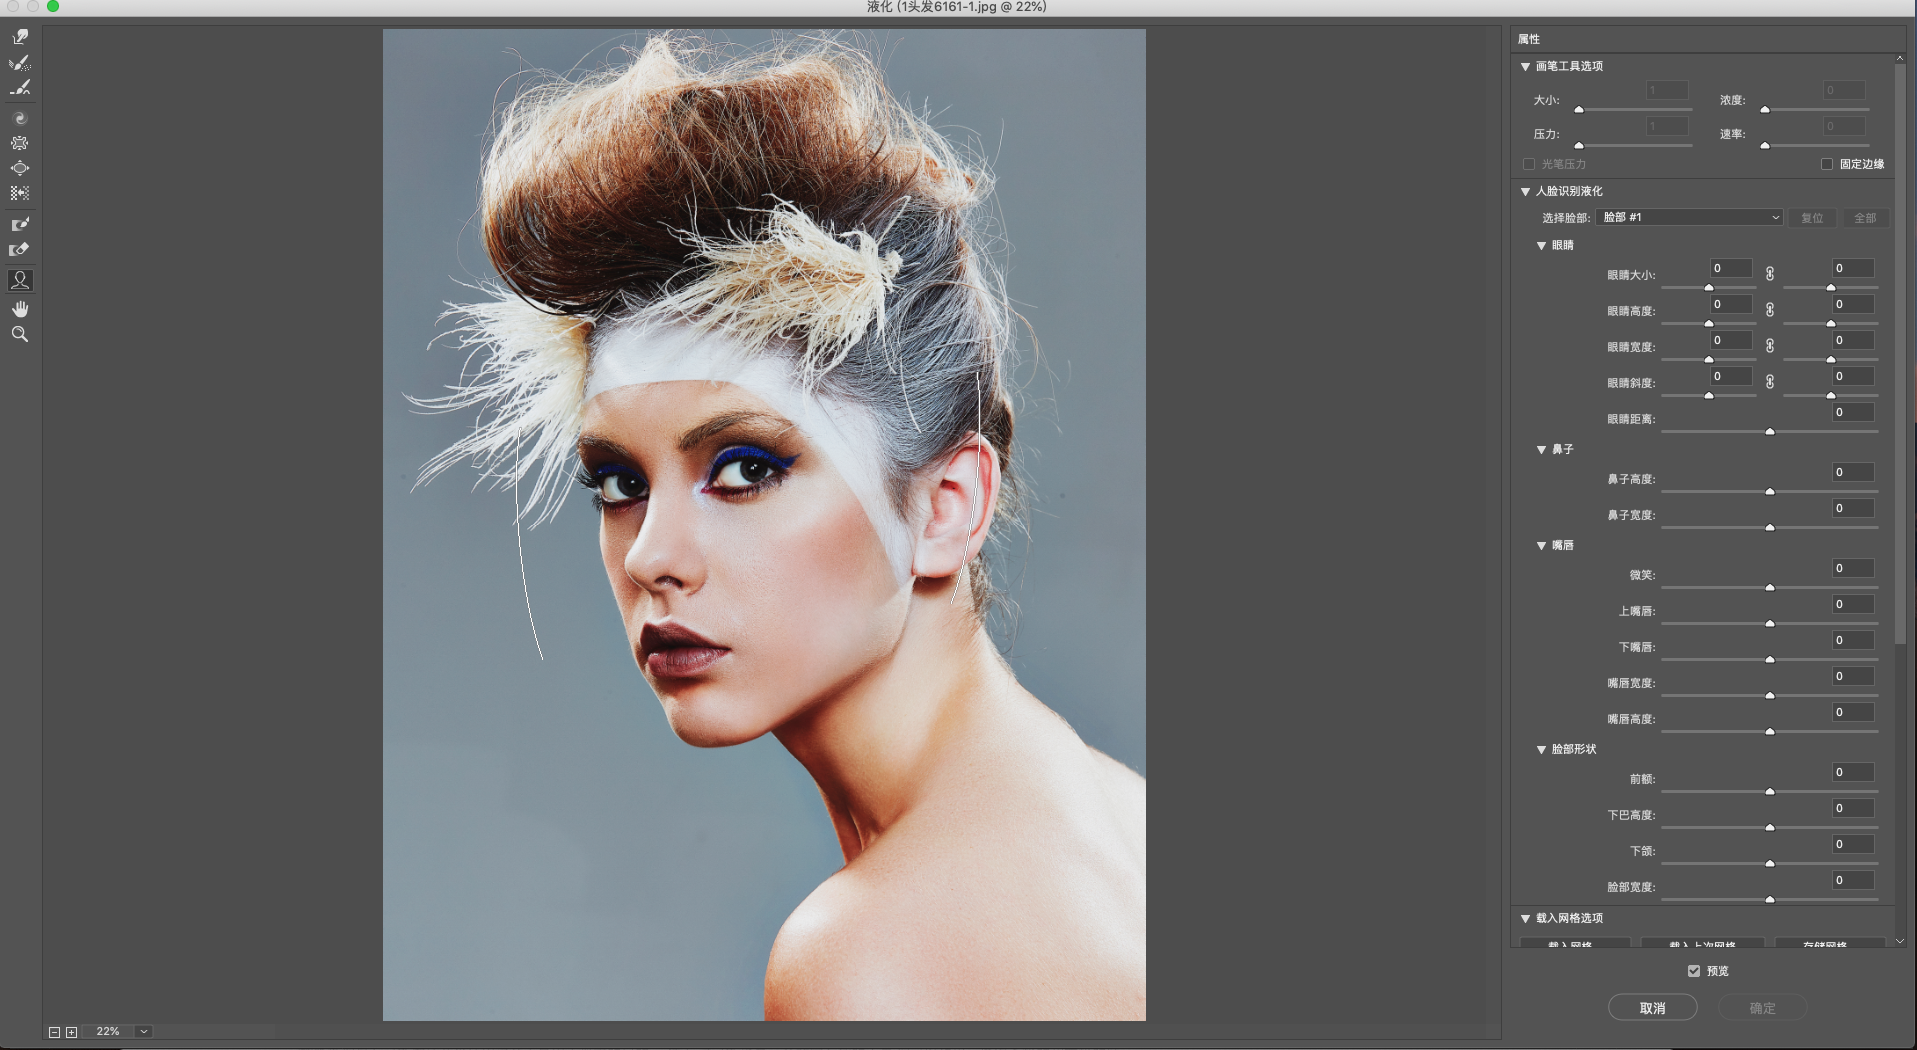Enable the 固定边缘 checkbox

coord(1827,164)
